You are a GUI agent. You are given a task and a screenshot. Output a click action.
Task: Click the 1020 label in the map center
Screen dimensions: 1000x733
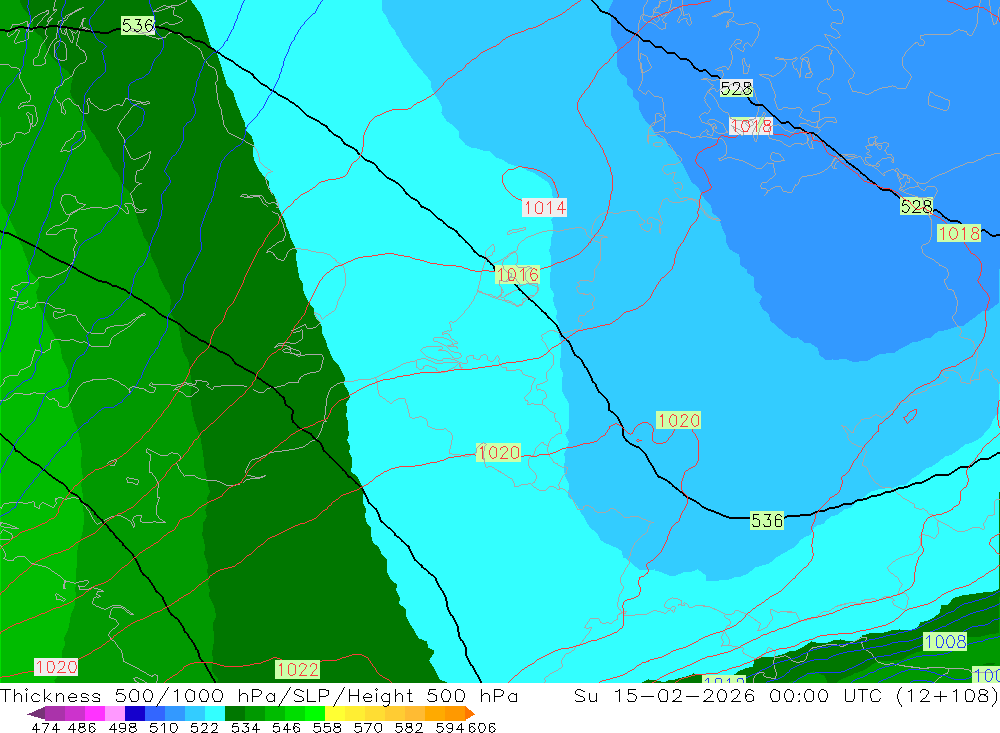pos(499,453)
